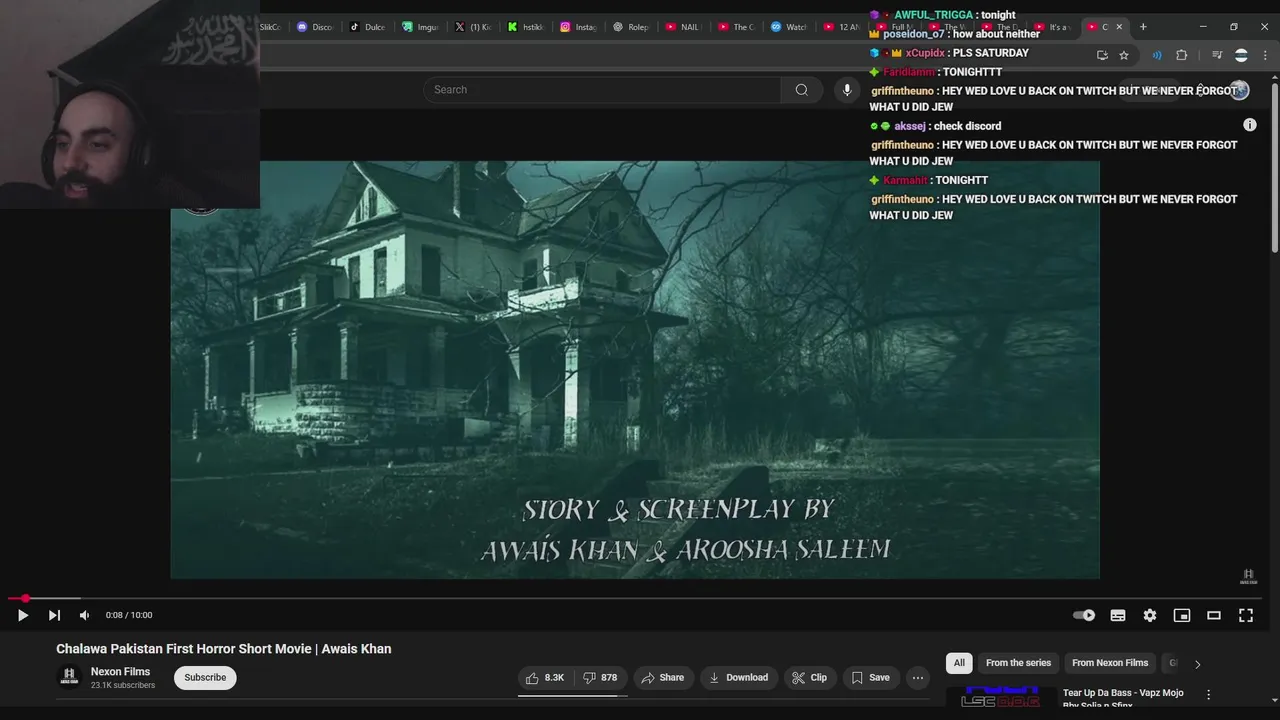
Task: Open Chrome three-dot menu
Action: click(x=1265, y=55)
